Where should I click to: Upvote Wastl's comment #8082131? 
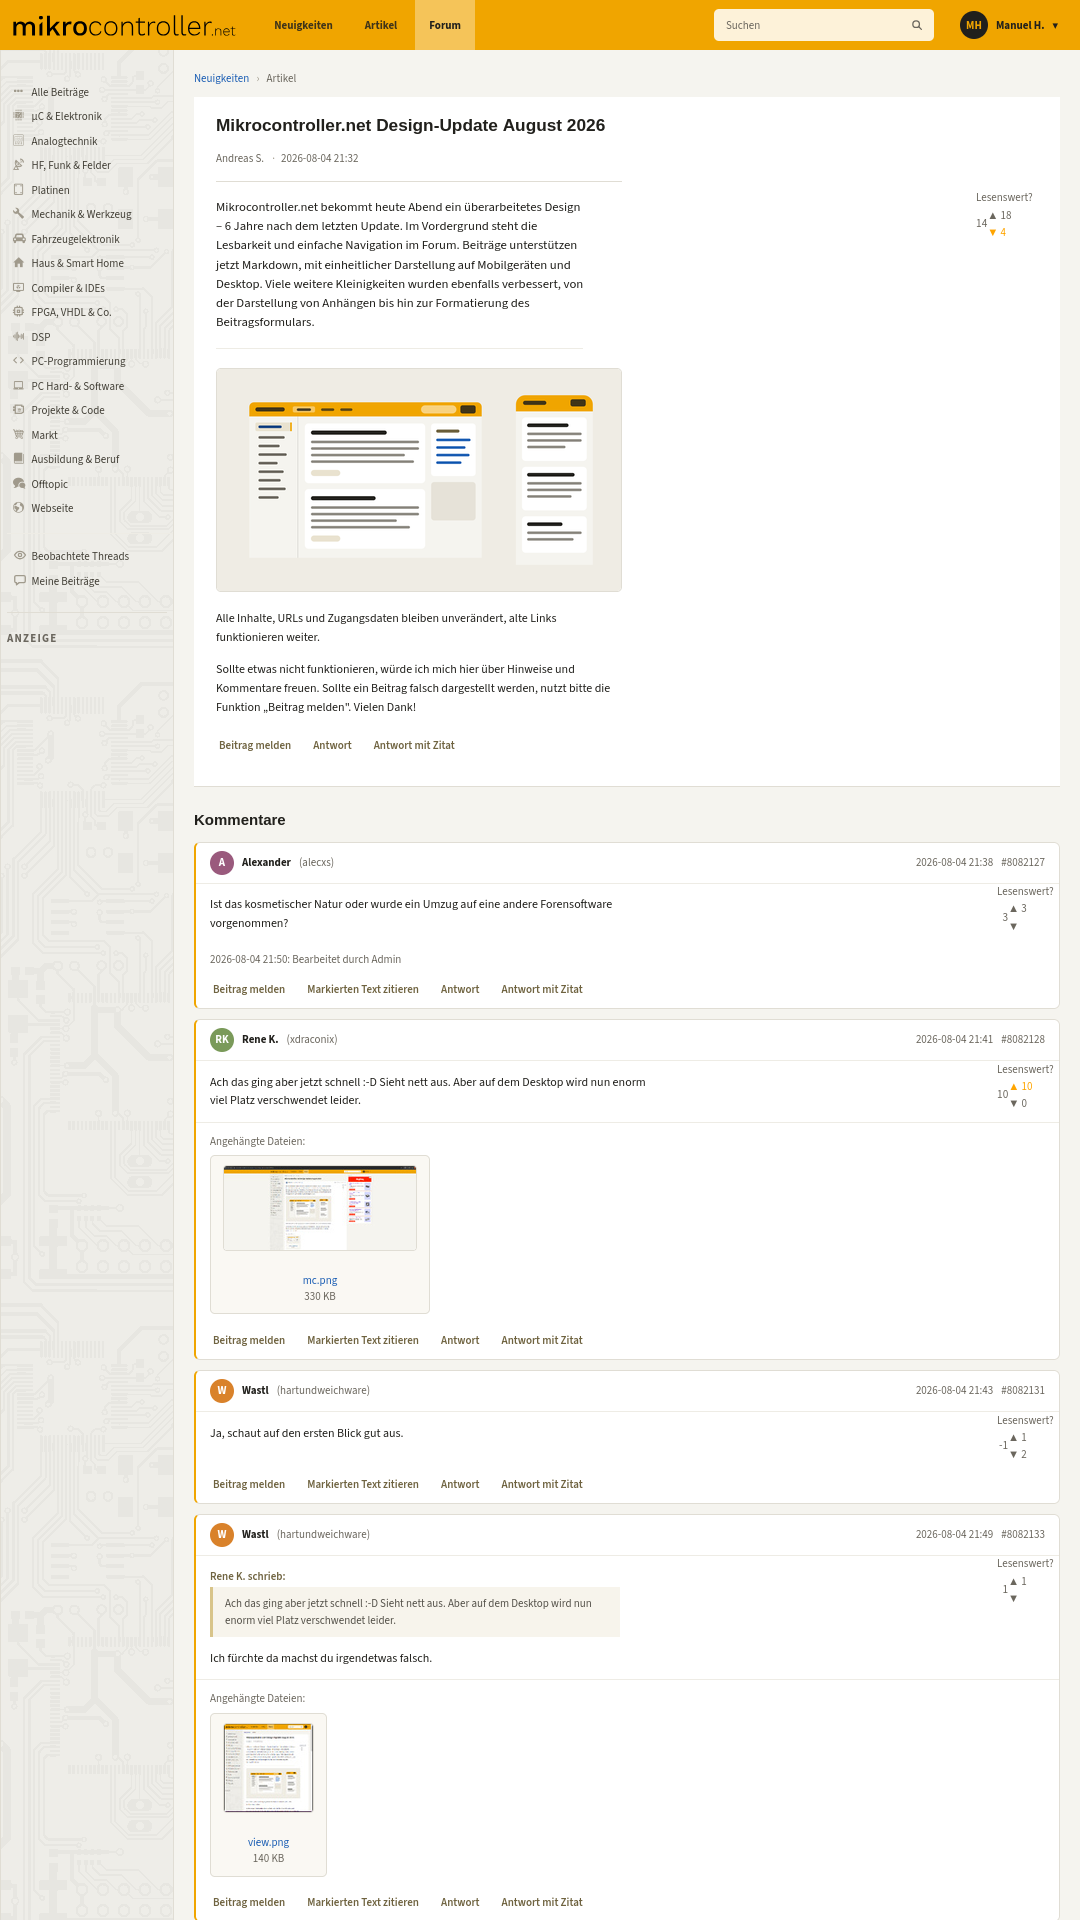coord(1014,1437)
